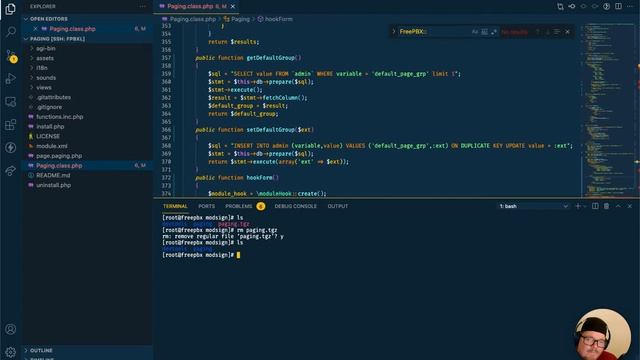Kill terminal with trash icon
640x360 pixels.
coord(607,207)
